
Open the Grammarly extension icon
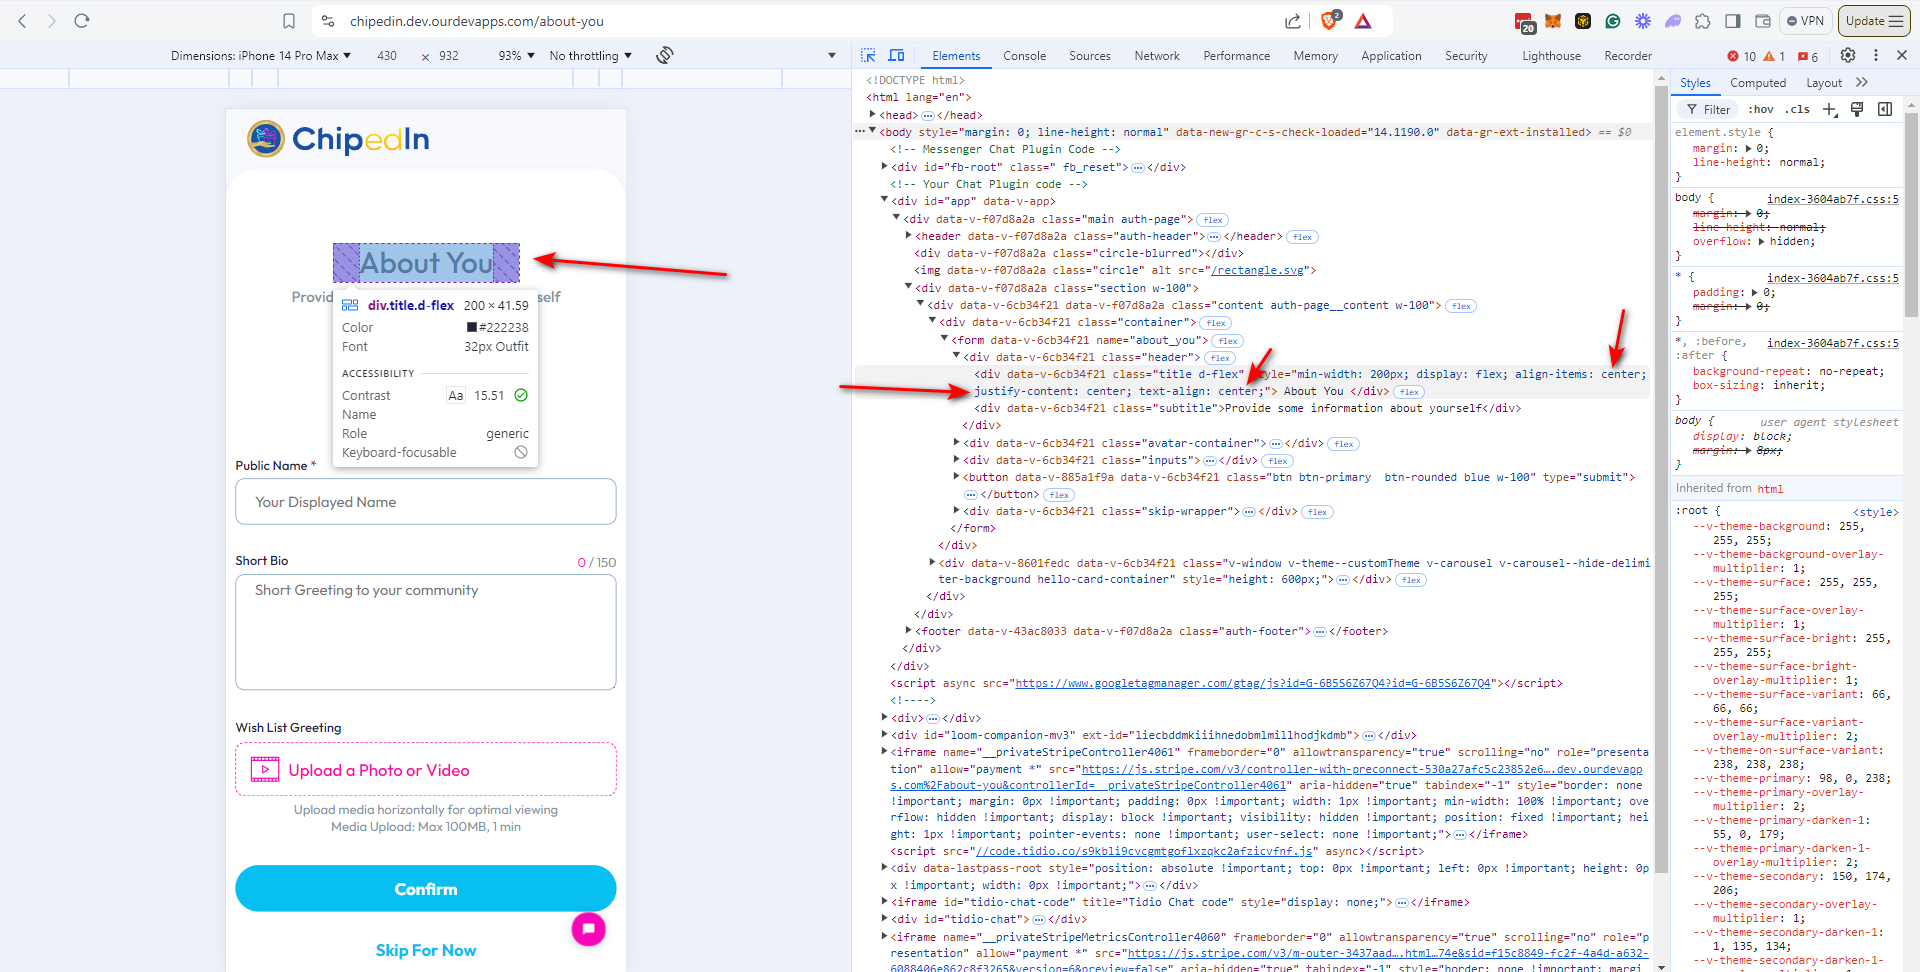pyautogui.click(x=1613, y=21)
